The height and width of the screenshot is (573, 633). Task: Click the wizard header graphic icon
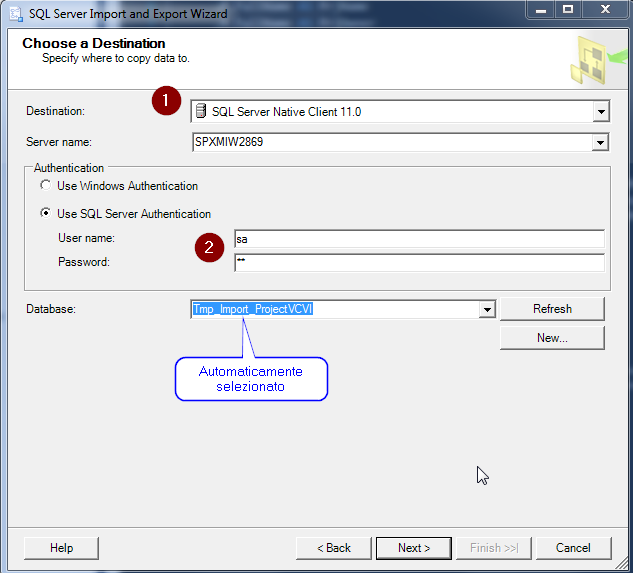(594, 60)
